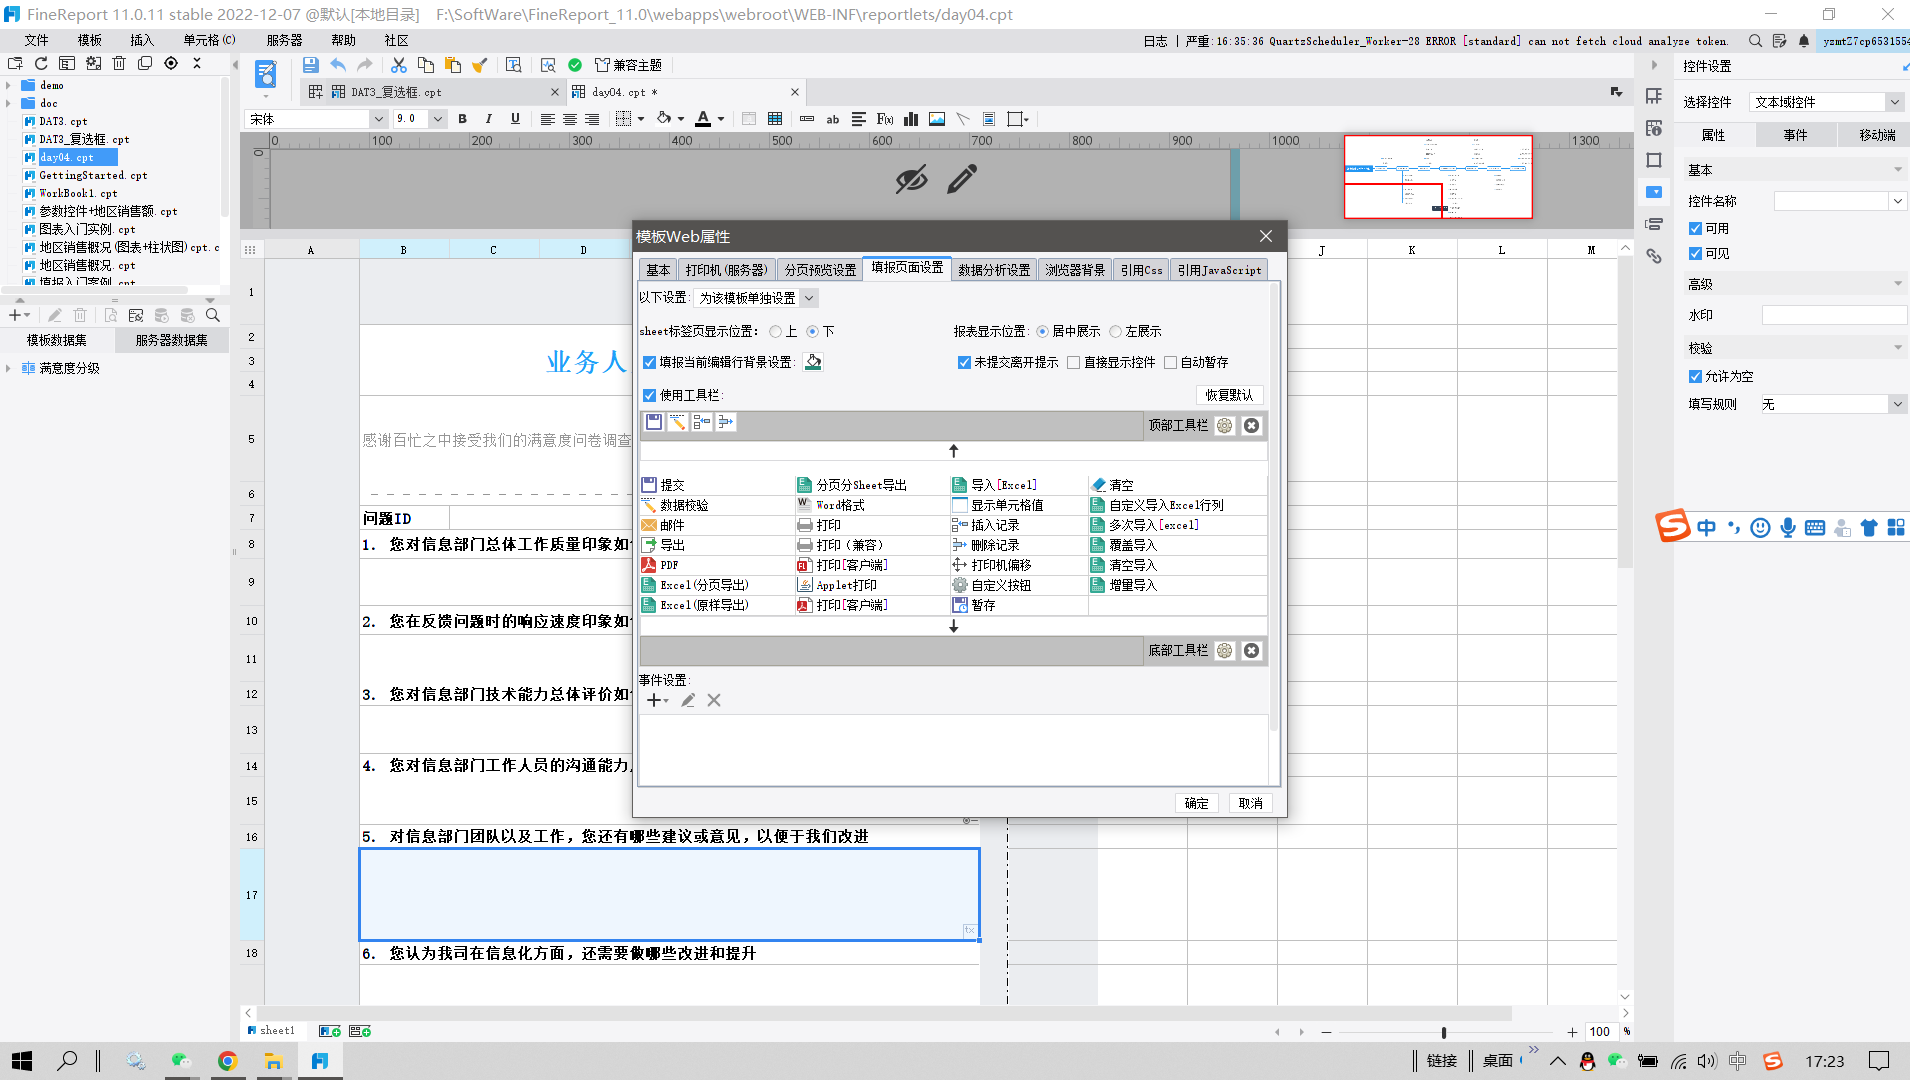Open the 引用JavaScript tab
The height and width of the screenshot is (1080, 1910).
click(1218, 270)
